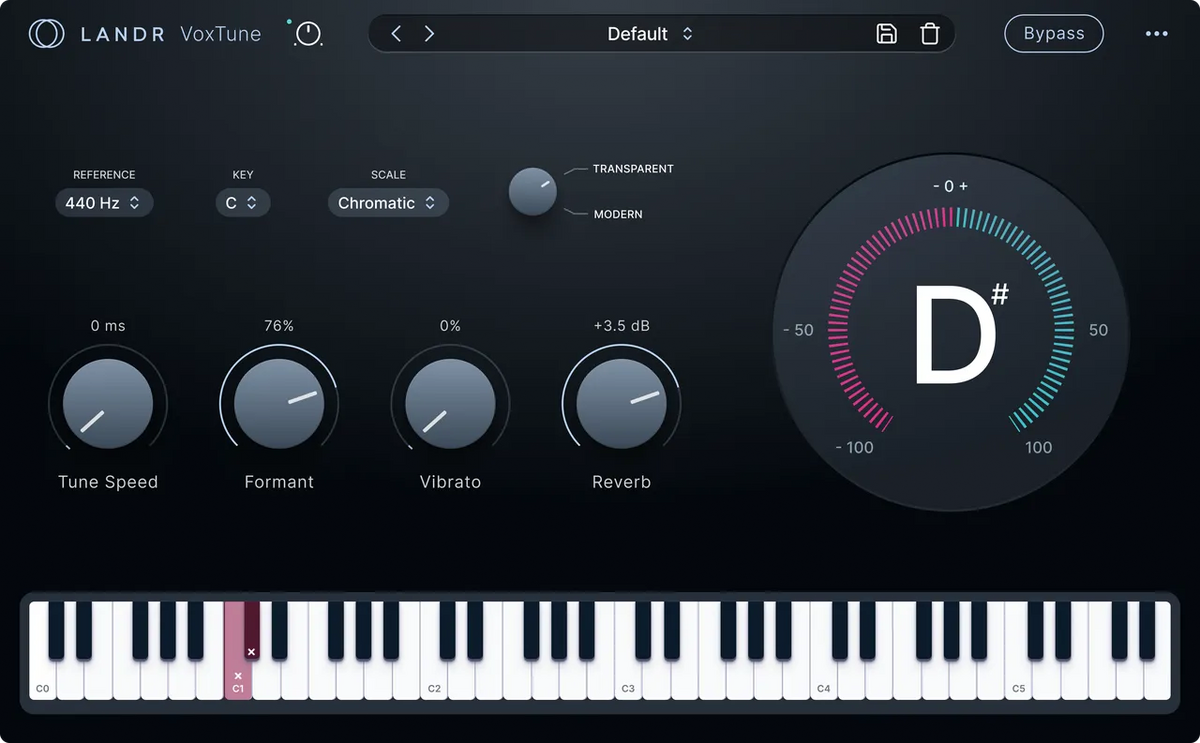Go to previous preset with left arrow
Image resolution: width=1200 pixels, height=743 pixels.
[395, 33]
